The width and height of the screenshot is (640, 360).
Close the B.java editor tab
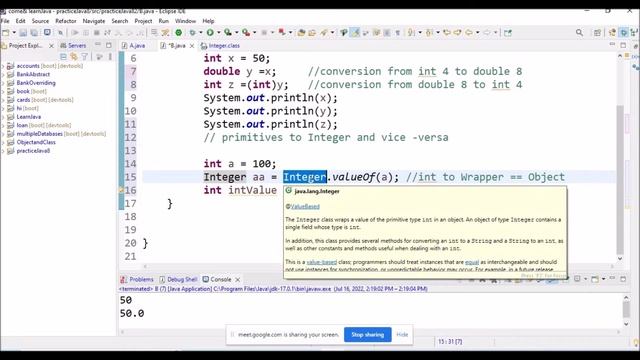click(192, 46)
